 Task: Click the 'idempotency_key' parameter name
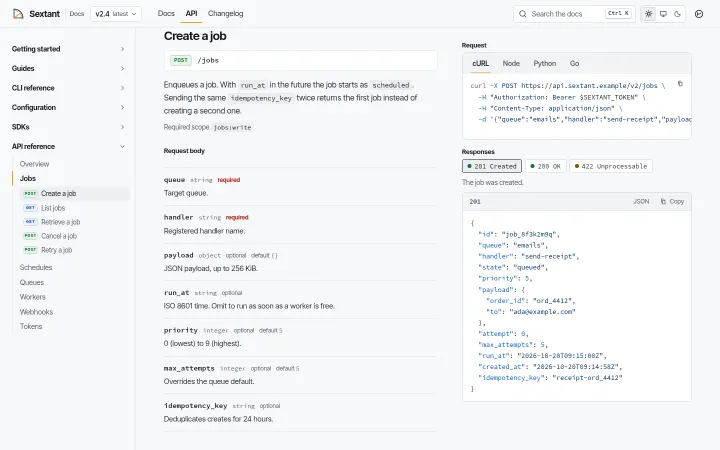196,406
